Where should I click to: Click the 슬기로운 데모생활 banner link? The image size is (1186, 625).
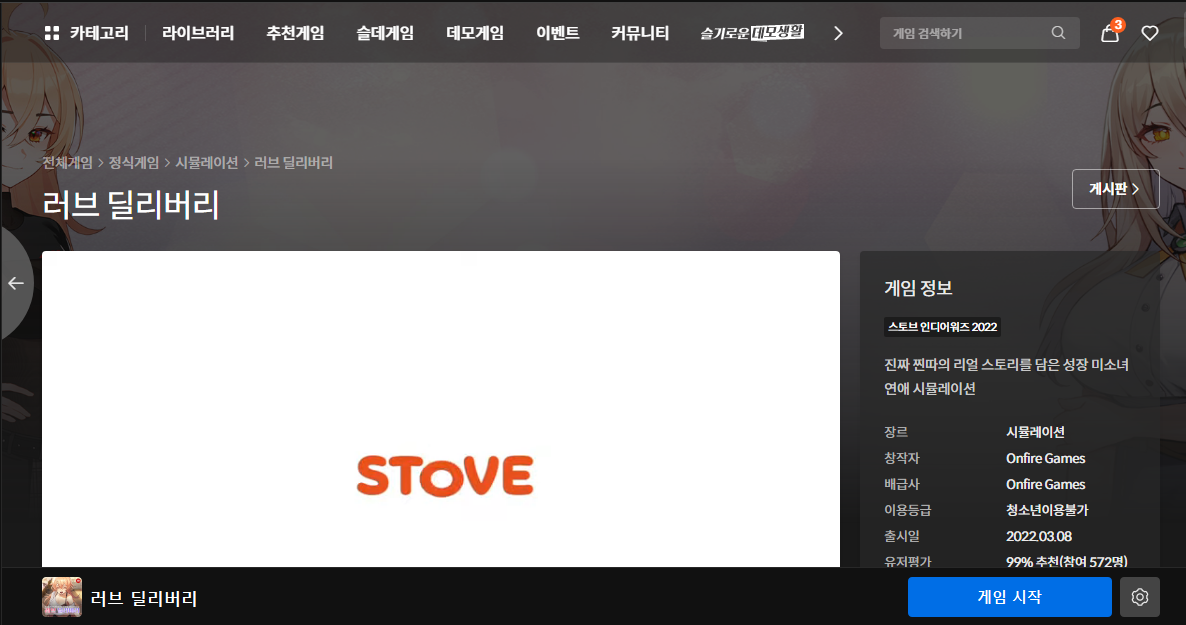pyautogui.click(x=752, y=33)
